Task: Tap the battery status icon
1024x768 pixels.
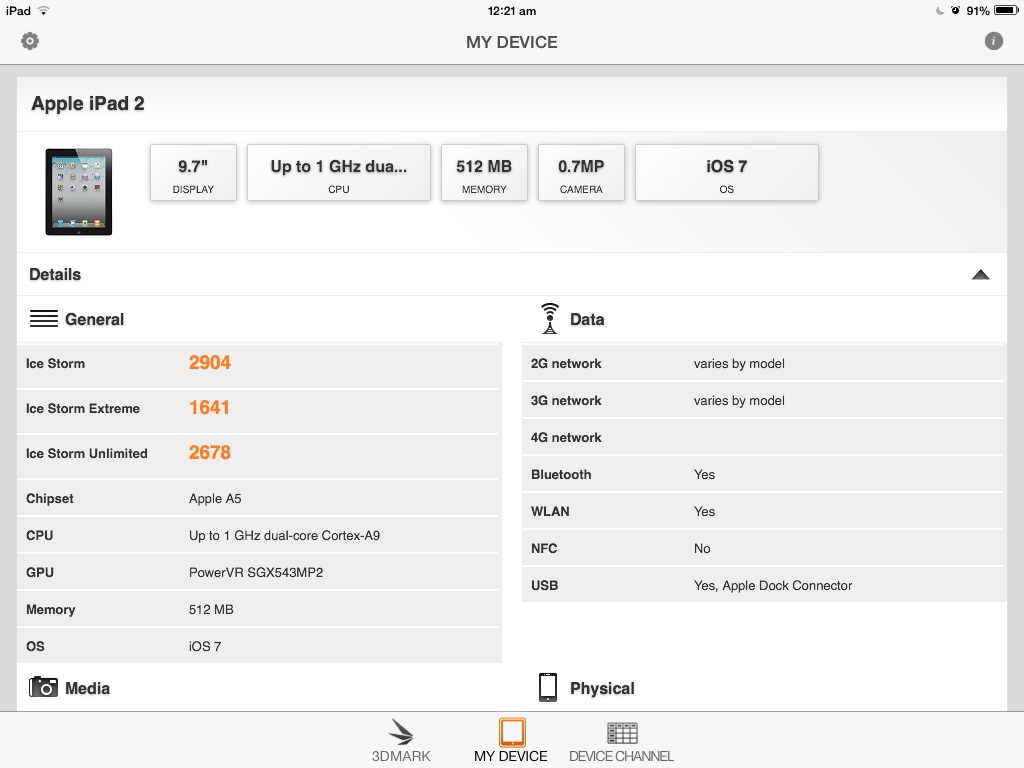Action: [x=1006, y=10]
